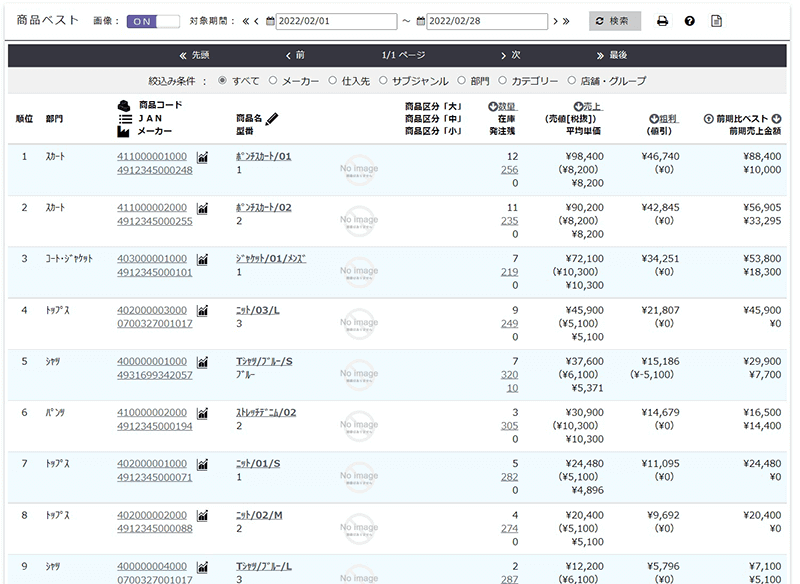Sort descending by 粗利 column arrow
This screenshot has width=800, height=584.
[654, 118]
